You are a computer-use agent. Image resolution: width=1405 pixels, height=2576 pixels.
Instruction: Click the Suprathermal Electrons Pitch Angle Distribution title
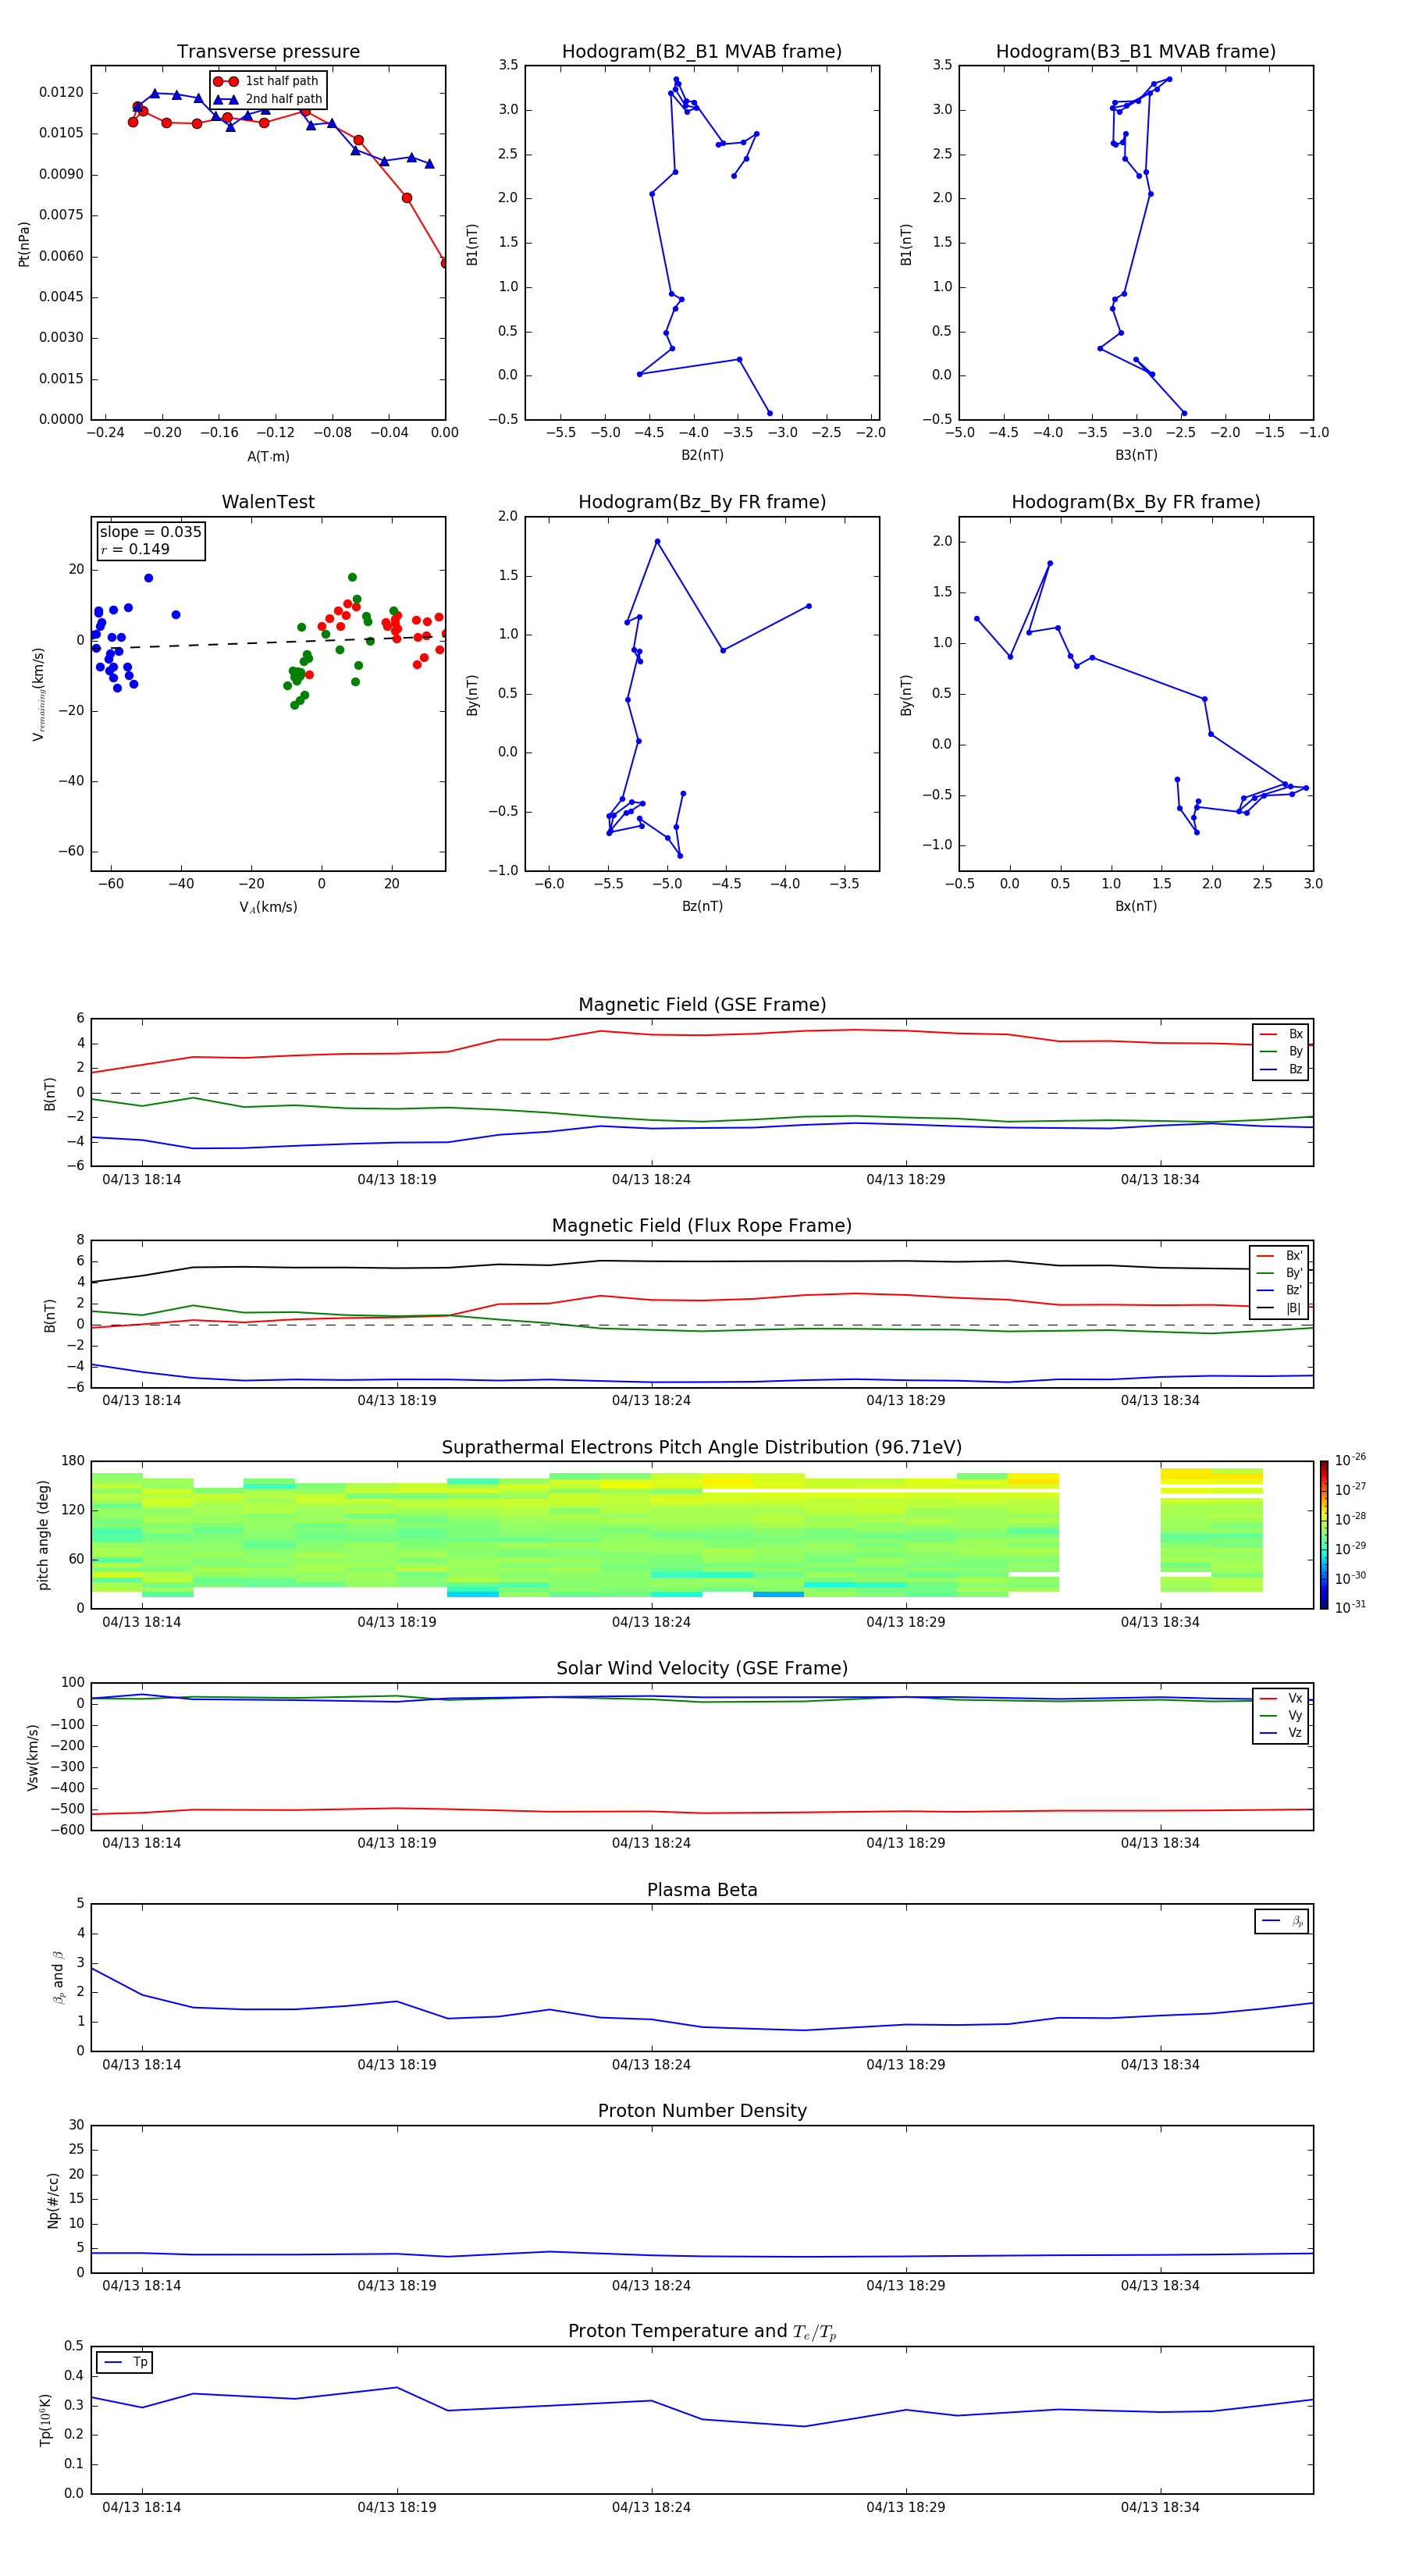click(x=702, y=1448)
